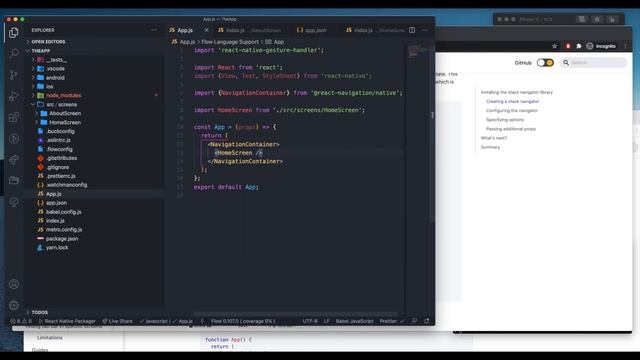Open yarn.lock in explorer

tap(57, 247)
